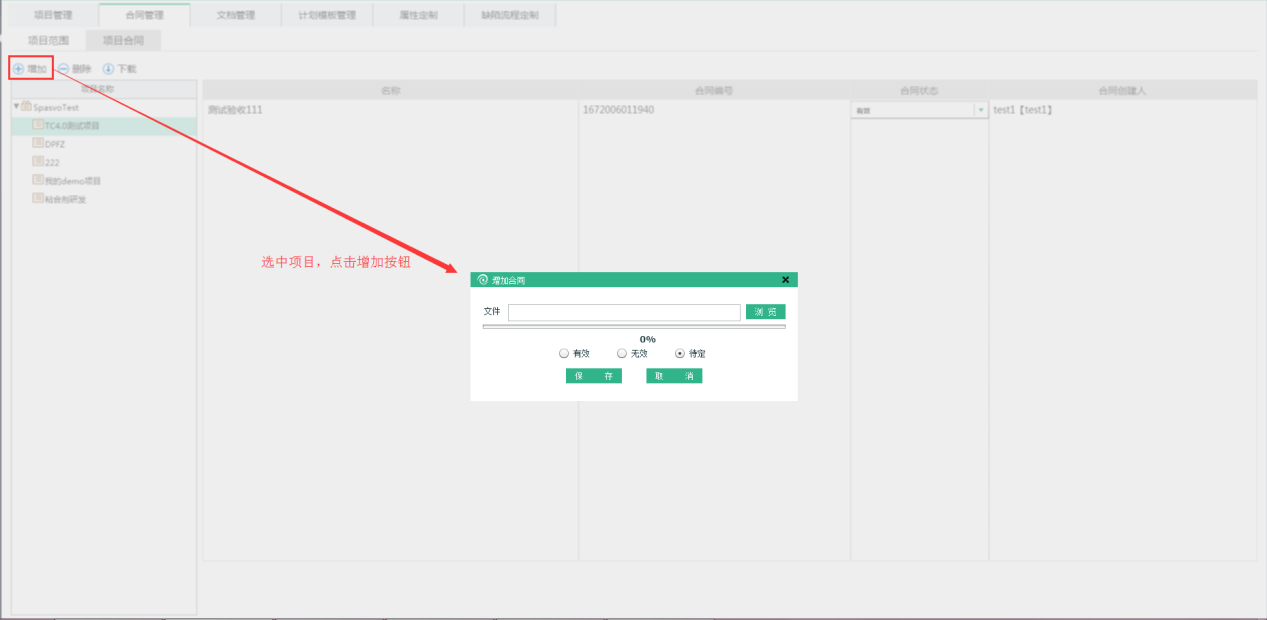Click the 保存 save button

pos(594,376)
